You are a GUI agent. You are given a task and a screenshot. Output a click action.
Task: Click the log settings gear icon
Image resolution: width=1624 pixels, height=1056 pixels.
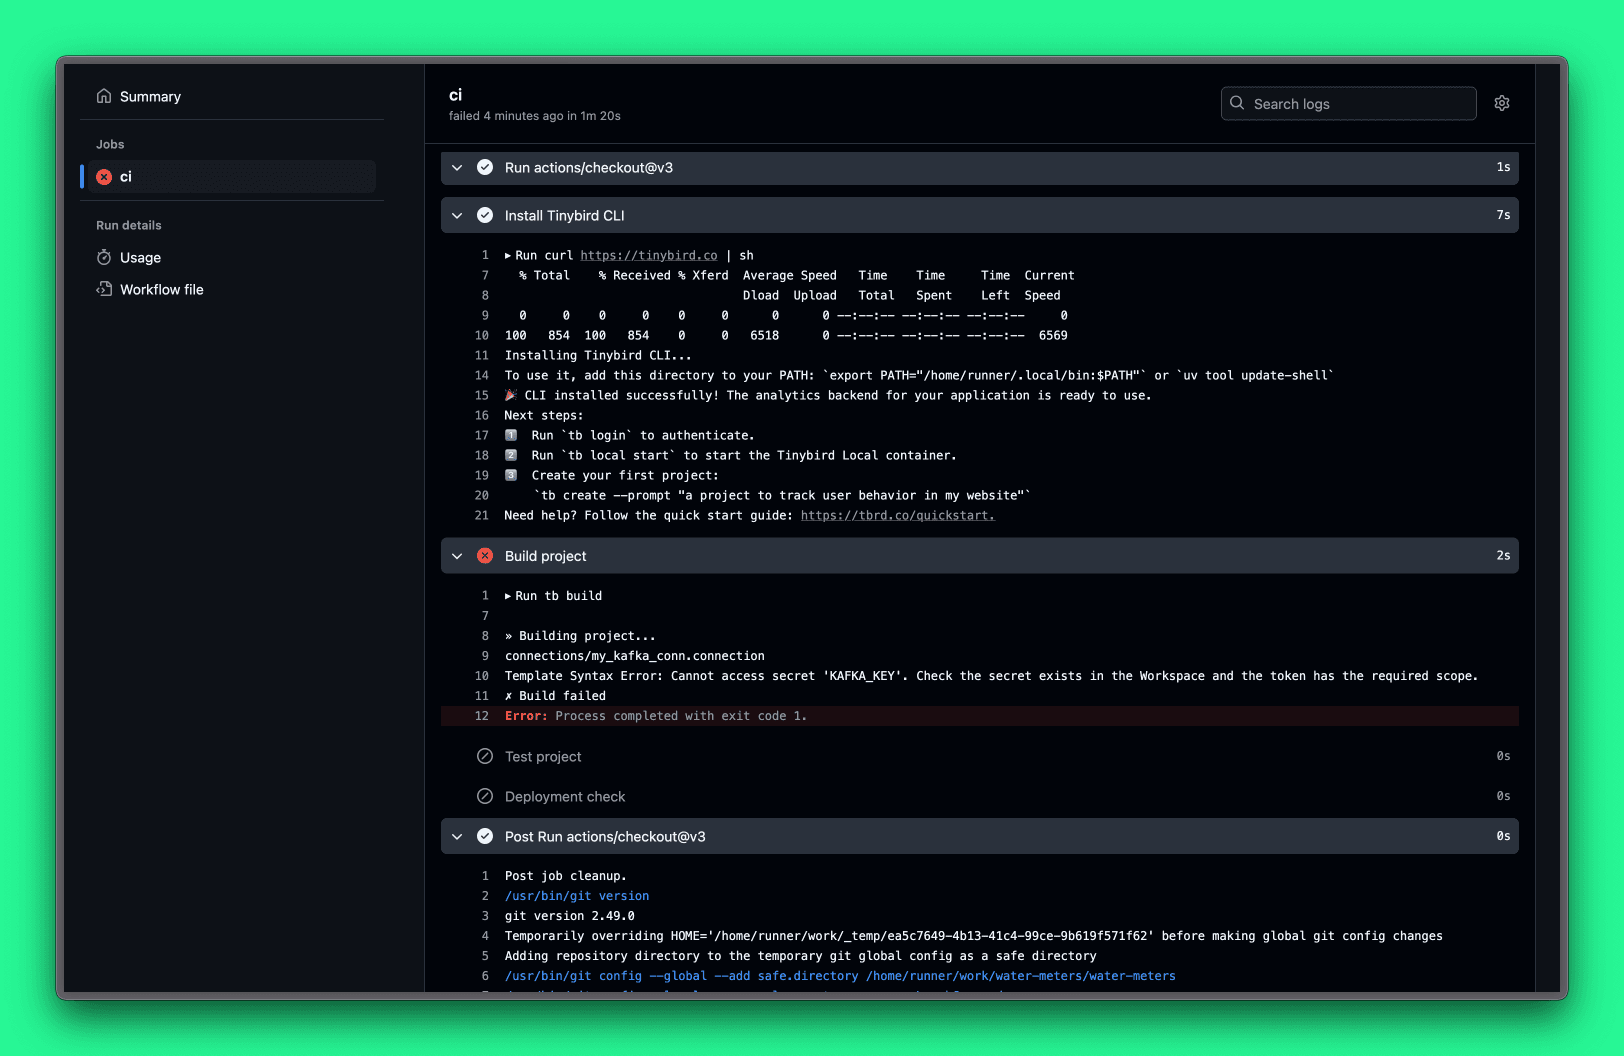click(1501, 103)
